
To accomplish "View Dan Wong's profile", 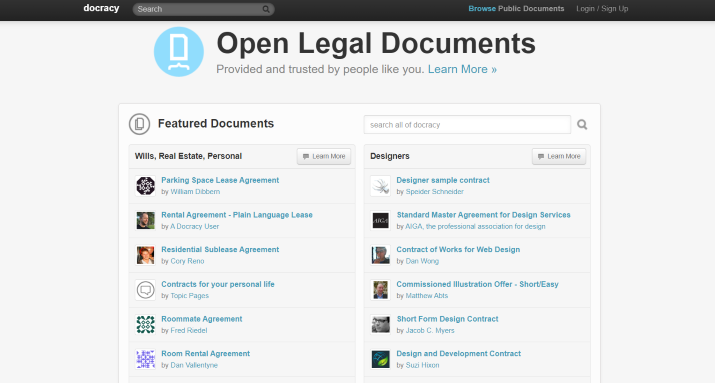I will pos(422,261).
